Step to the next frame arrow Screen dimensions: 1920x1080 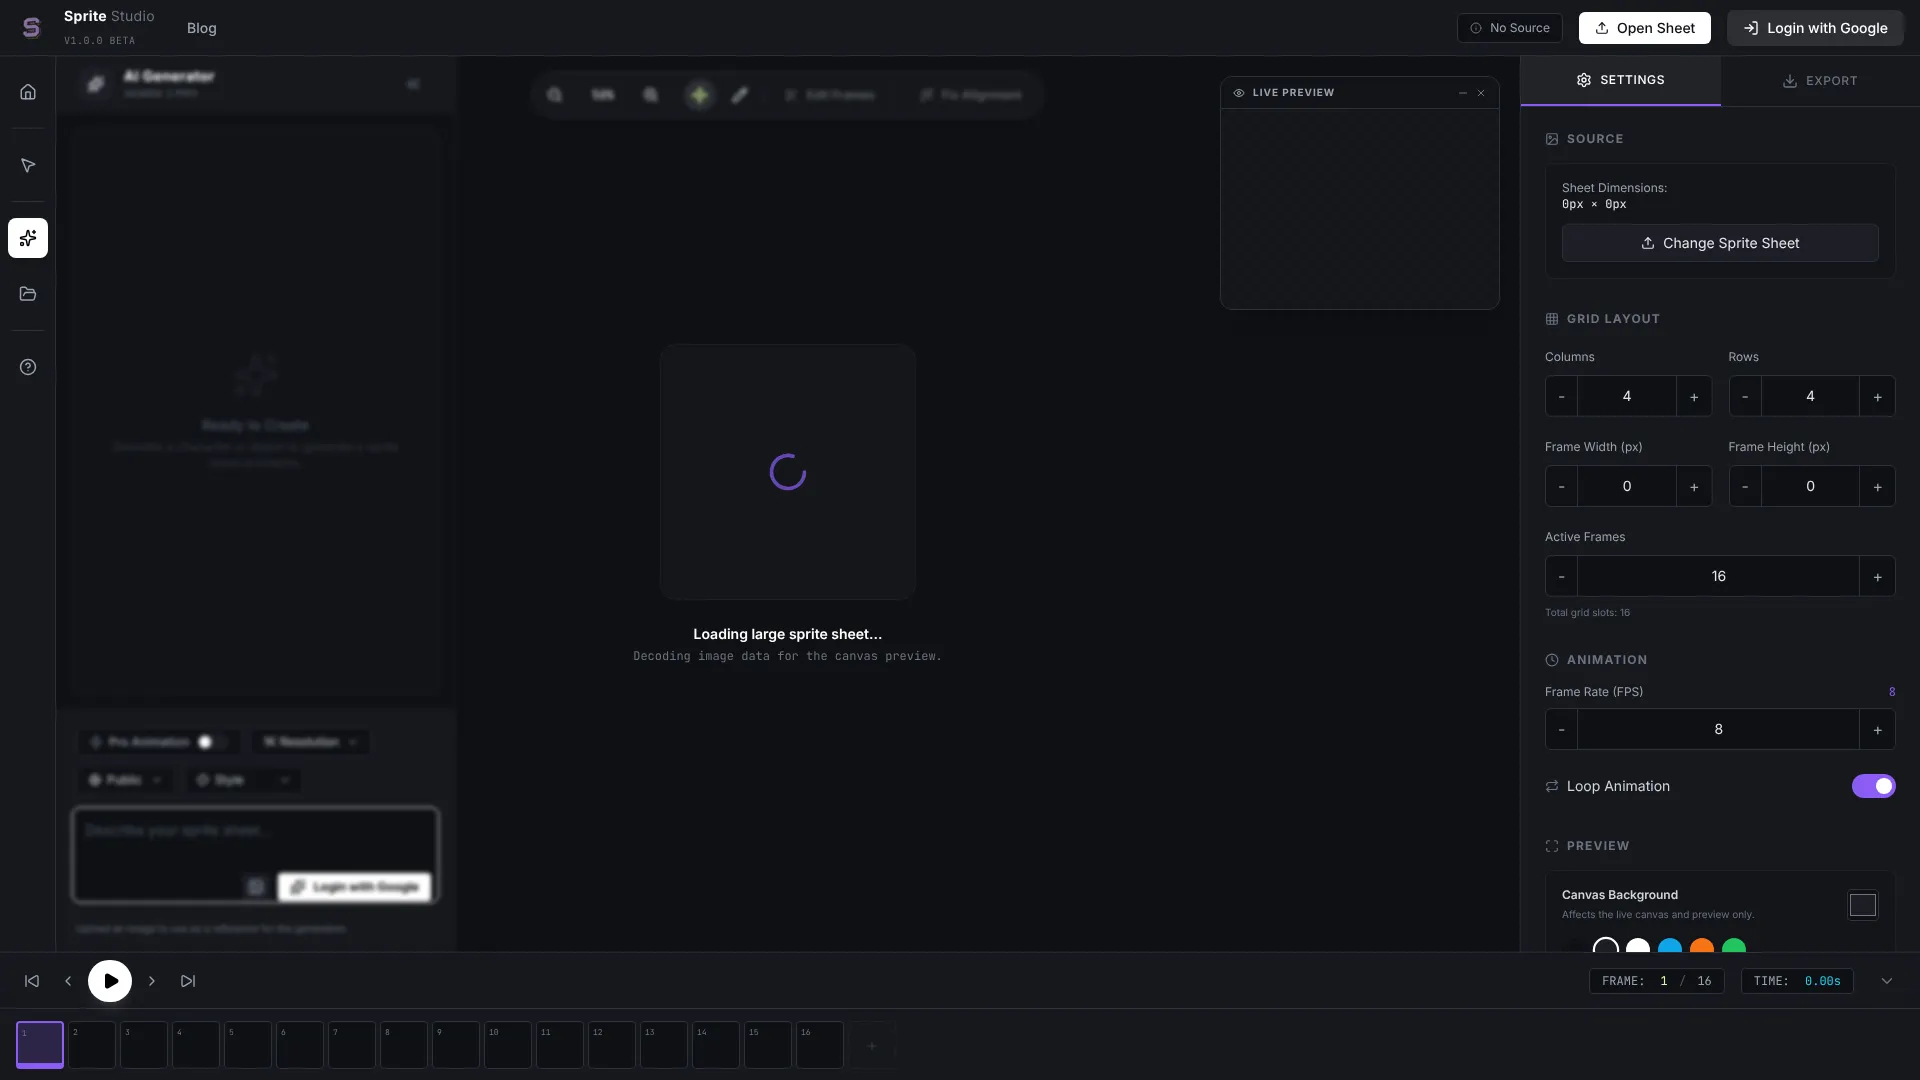152,981
